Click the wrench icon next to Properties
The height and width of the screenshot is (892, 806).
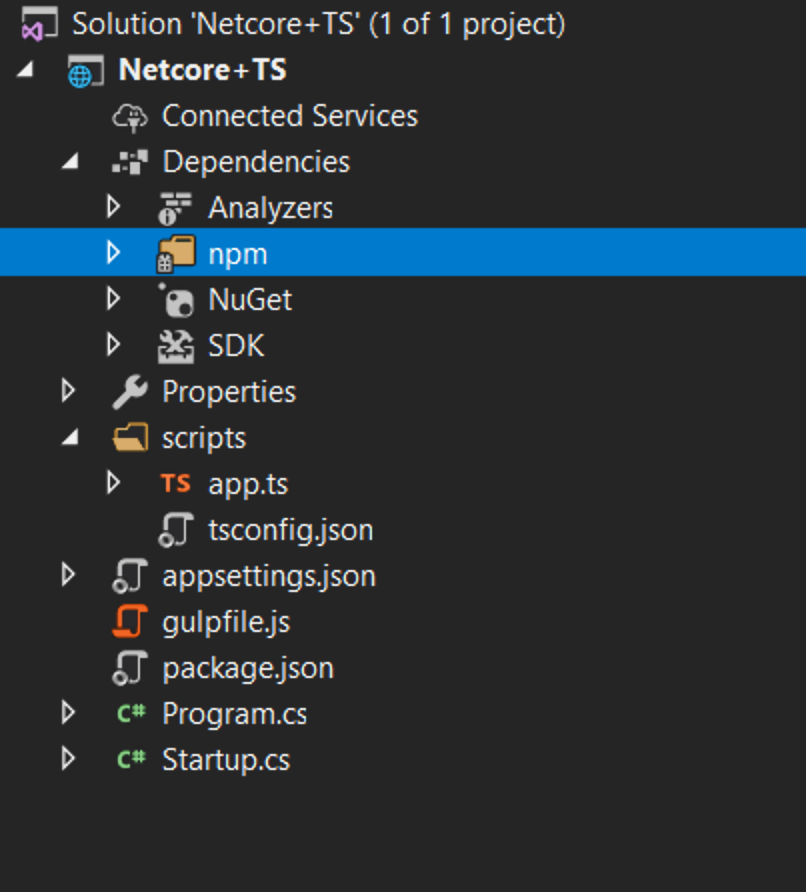[129, 391]
